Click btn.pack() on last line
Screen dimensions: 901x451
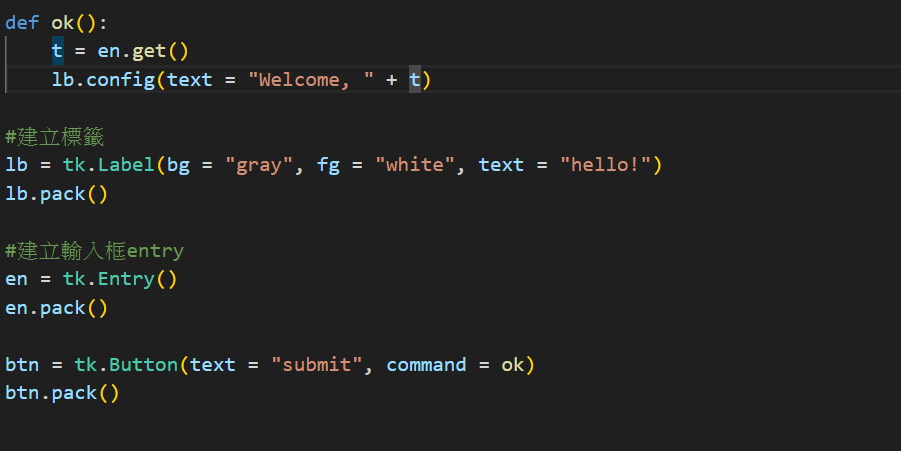point(62,394)
